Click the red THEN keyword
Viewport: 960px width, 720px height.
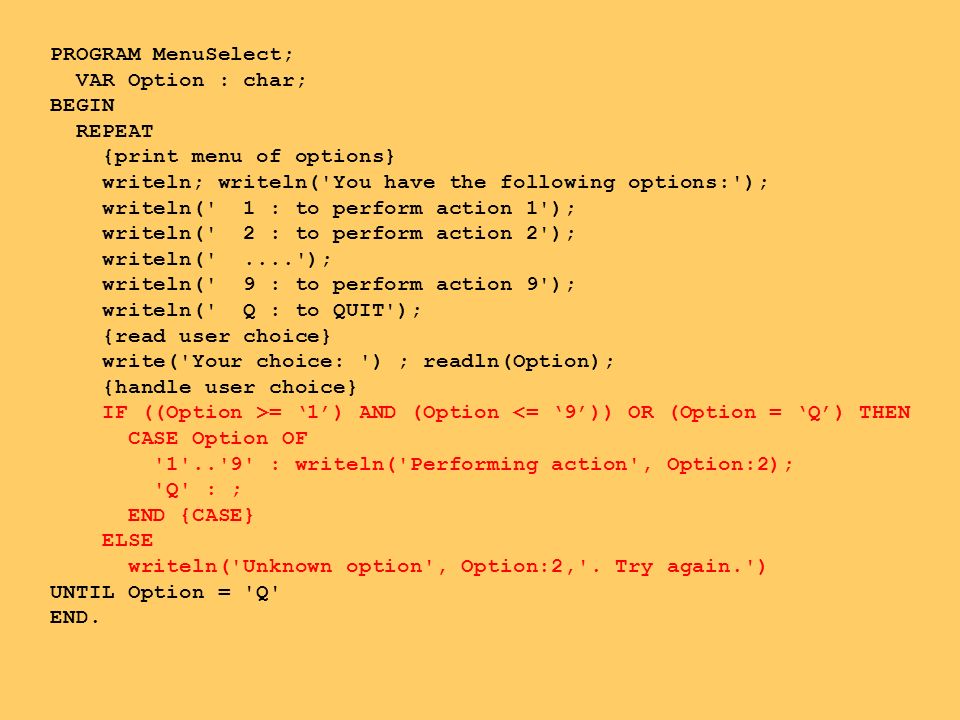pyautogui.click(x=884, y=412)
